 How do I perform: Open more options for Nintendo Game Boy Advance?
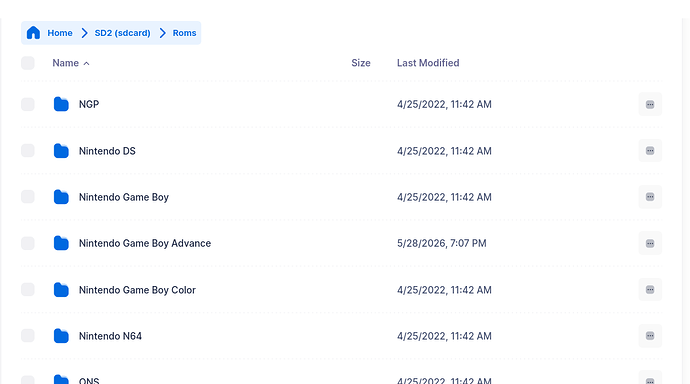click(x=650, y=243)
